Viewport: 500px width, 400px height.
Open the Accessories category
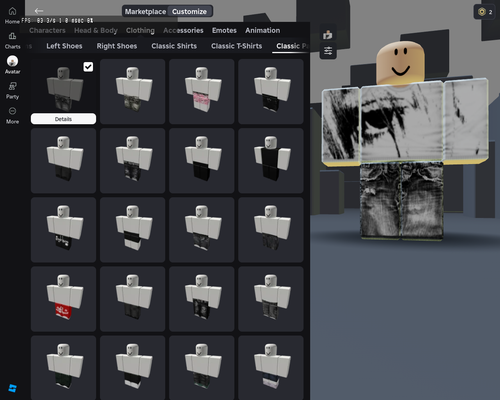coord(183,30)
